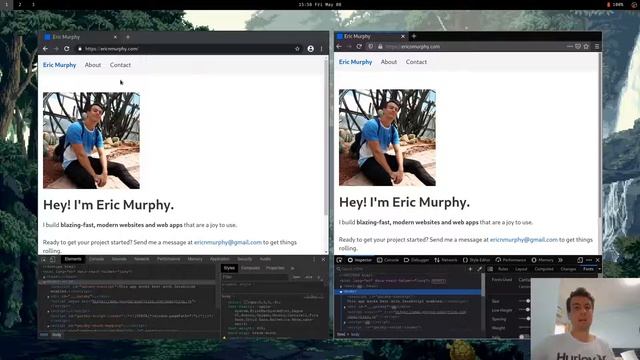Viewport: 640px width, 360px height.
Task: Click the Firefox padlock site info icon
Action: tap(380, 46)
